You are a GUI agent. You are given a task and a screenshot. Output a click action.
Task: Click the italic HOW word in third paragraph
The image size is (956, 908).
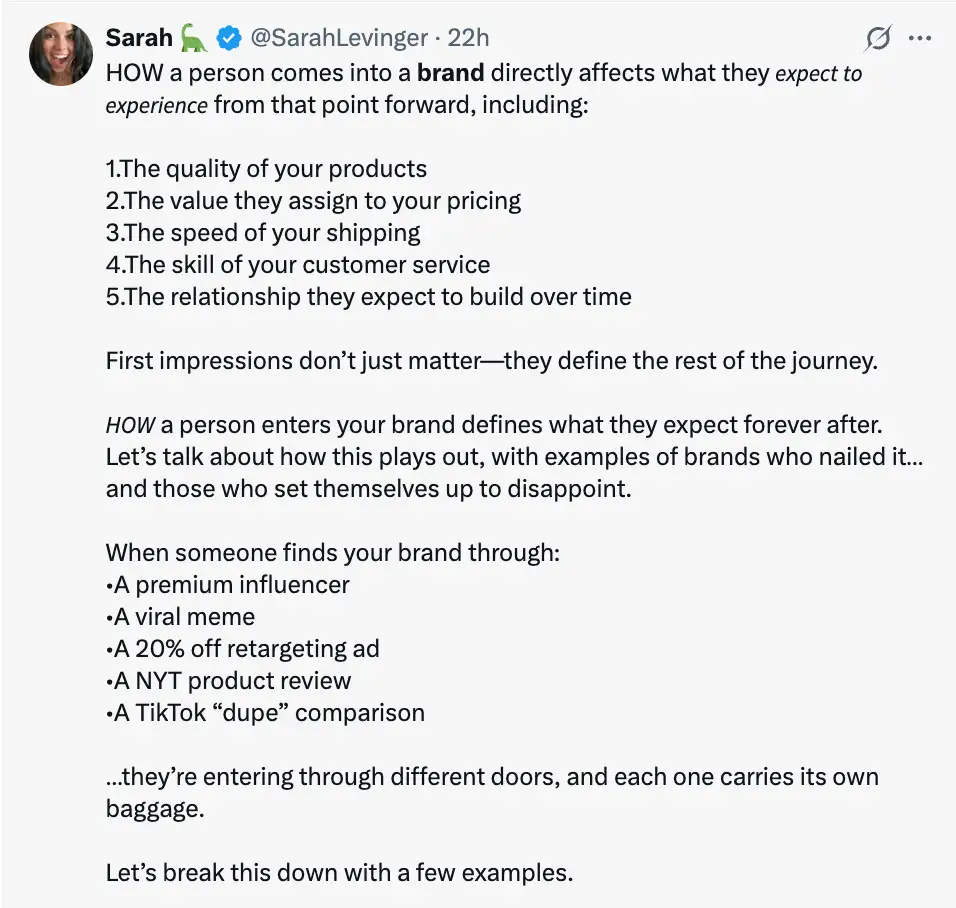(x=130, y=425)
